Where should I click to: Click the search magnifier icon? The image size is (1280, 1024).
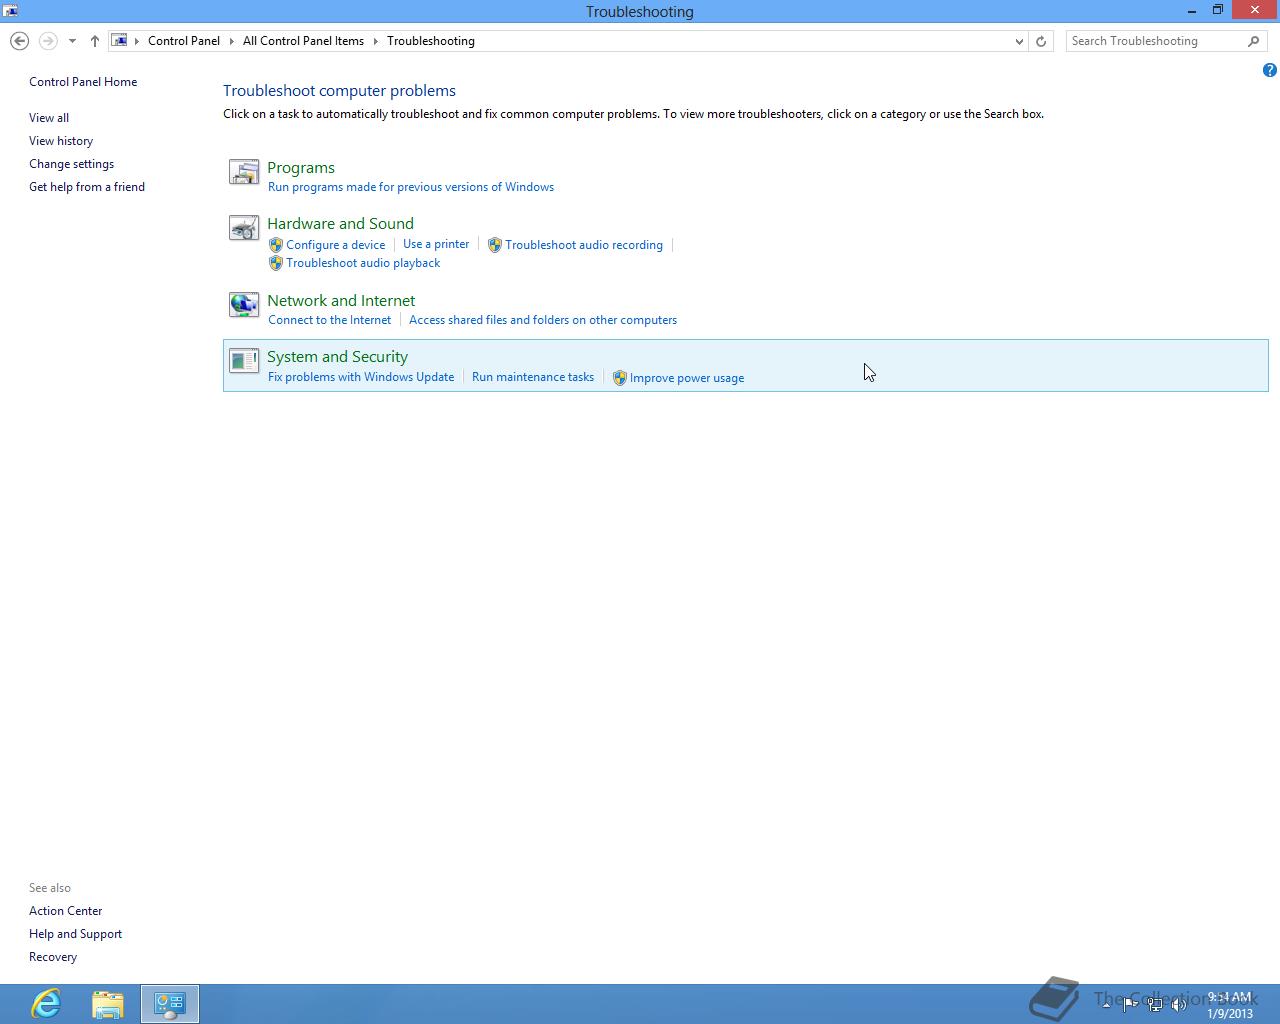point(1253,41)
